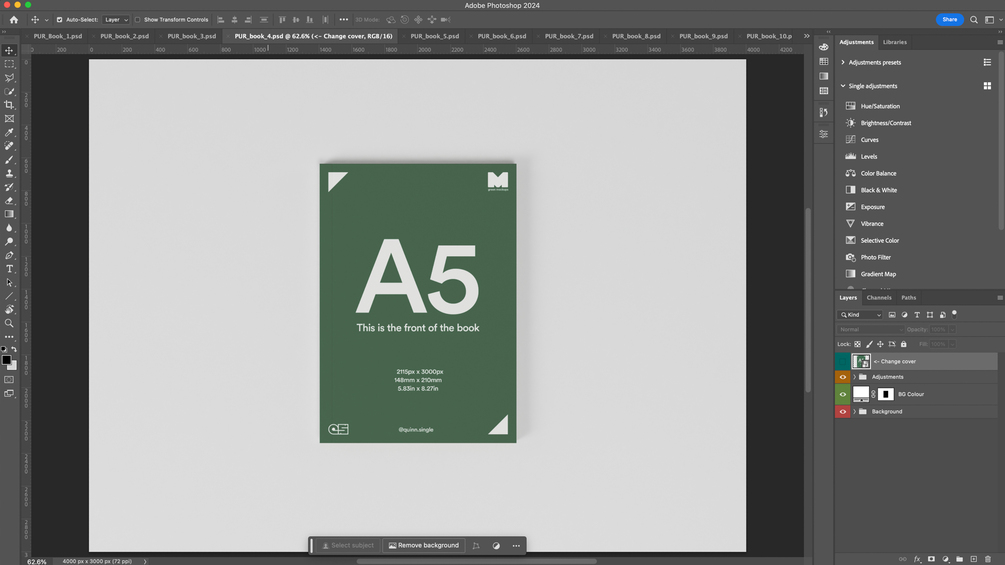Swap foreground and background colors arrow
The height and width of the screenshot is (565, 1005).
pos(14,350)
